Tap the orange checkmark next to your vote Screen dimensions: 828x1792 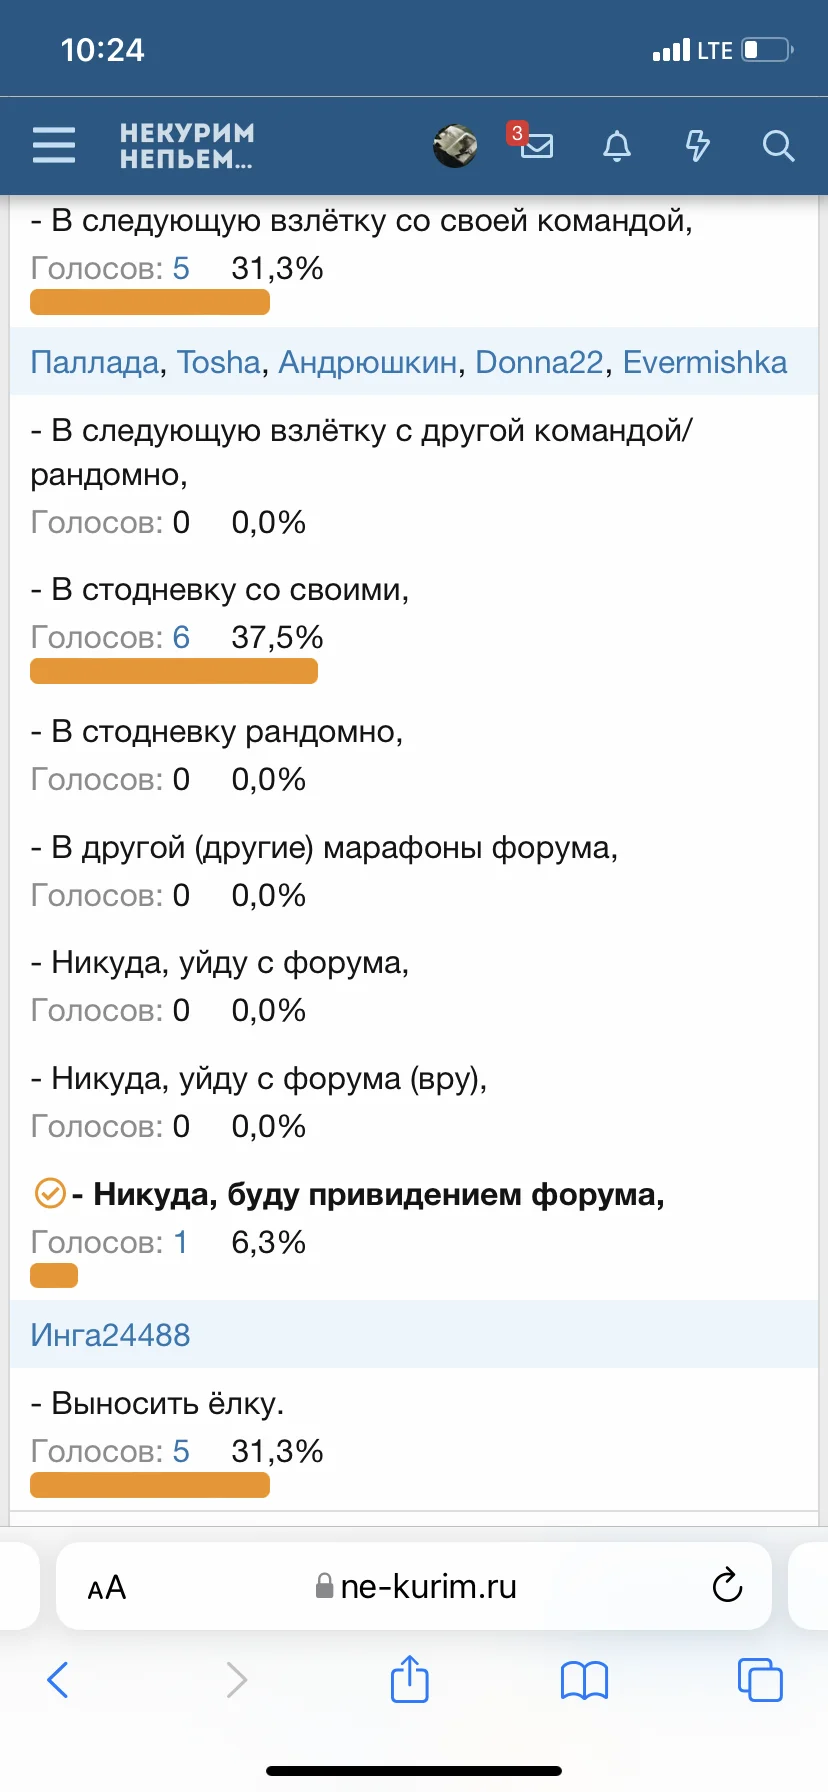pyautogui.click(x=48, y=1194)
